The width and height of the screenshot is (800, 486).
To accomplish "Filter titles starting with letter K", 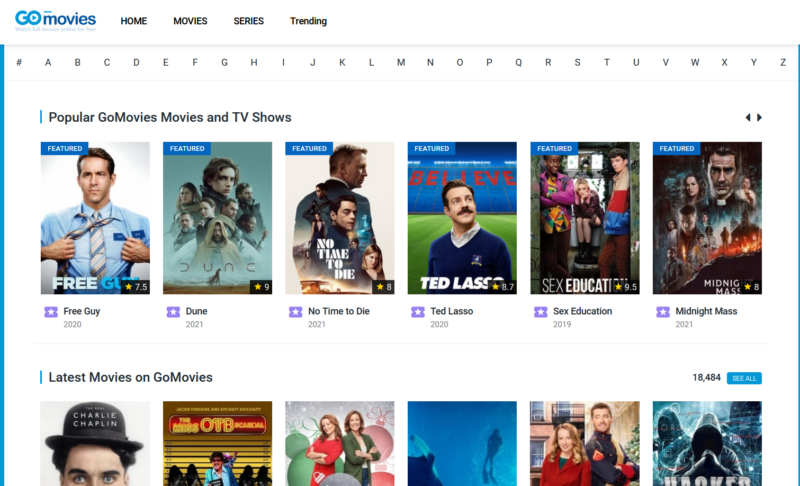I will tap(342, 63).
